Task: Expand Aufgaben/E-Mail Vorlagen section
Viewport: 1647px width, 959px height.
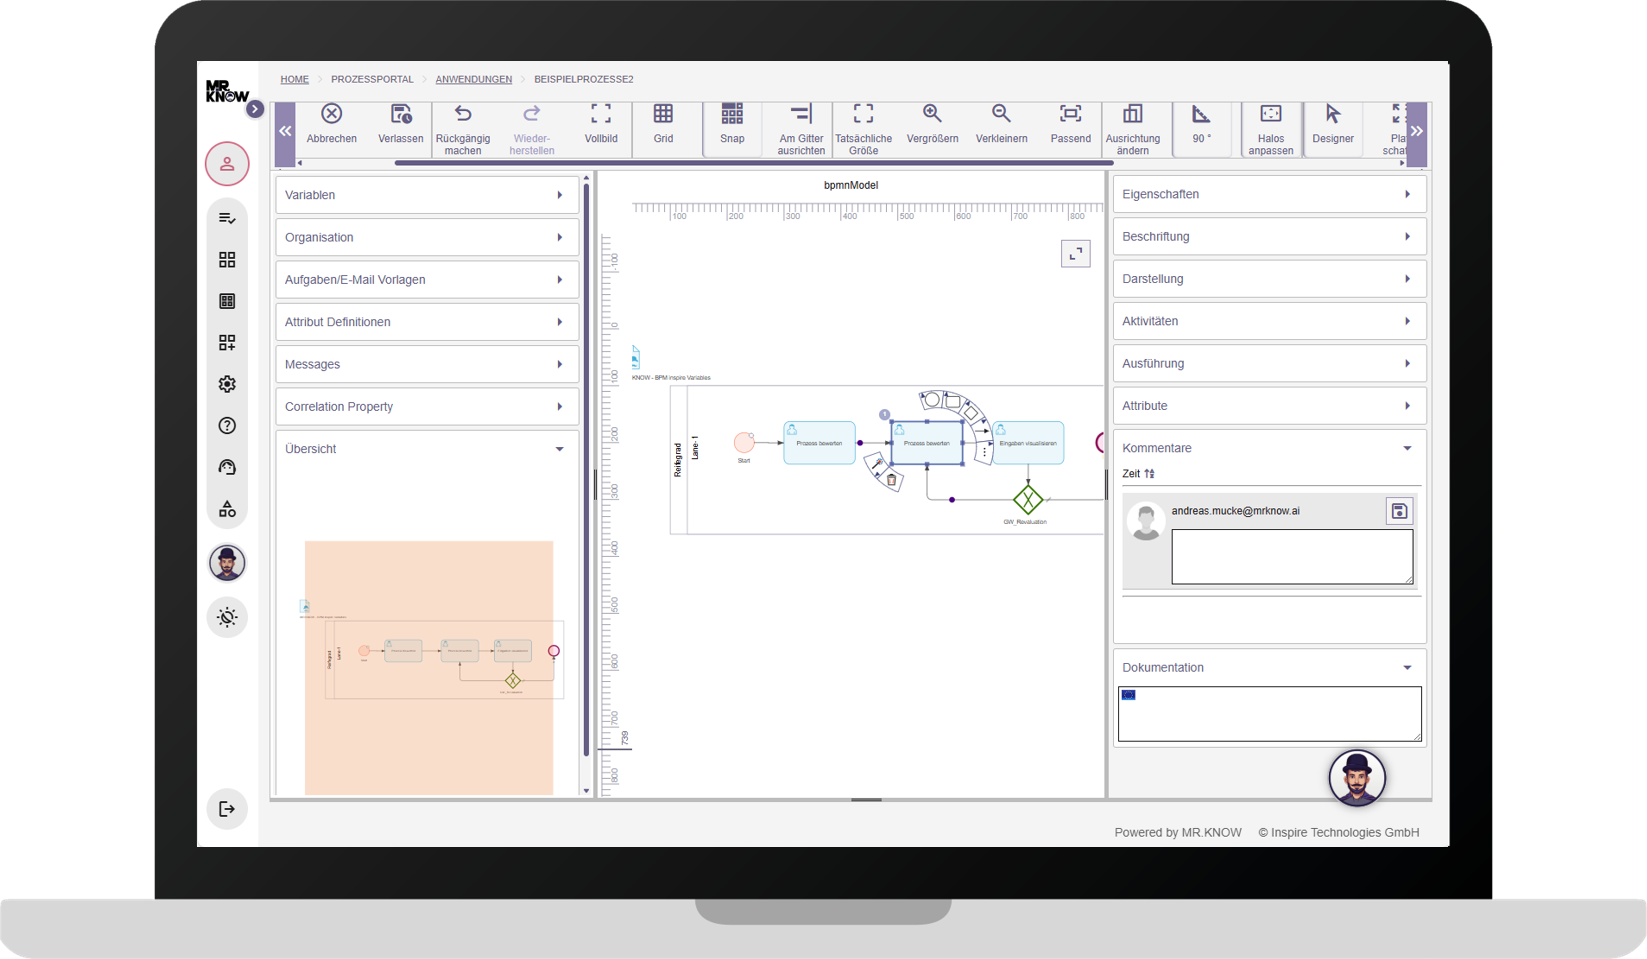Action: click(x=427, y=280)
